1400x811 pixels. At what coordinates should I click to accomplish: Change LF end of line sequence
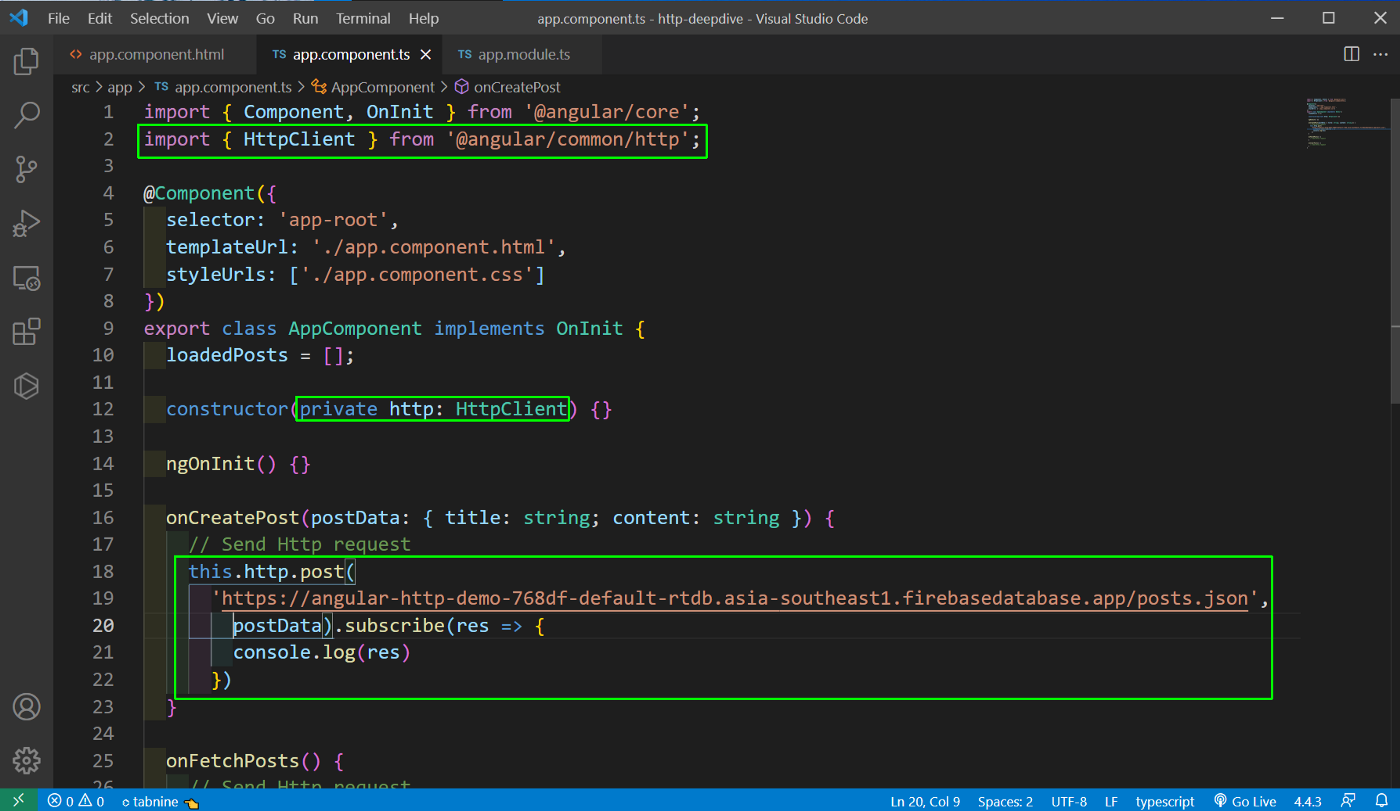point(1111,801)
